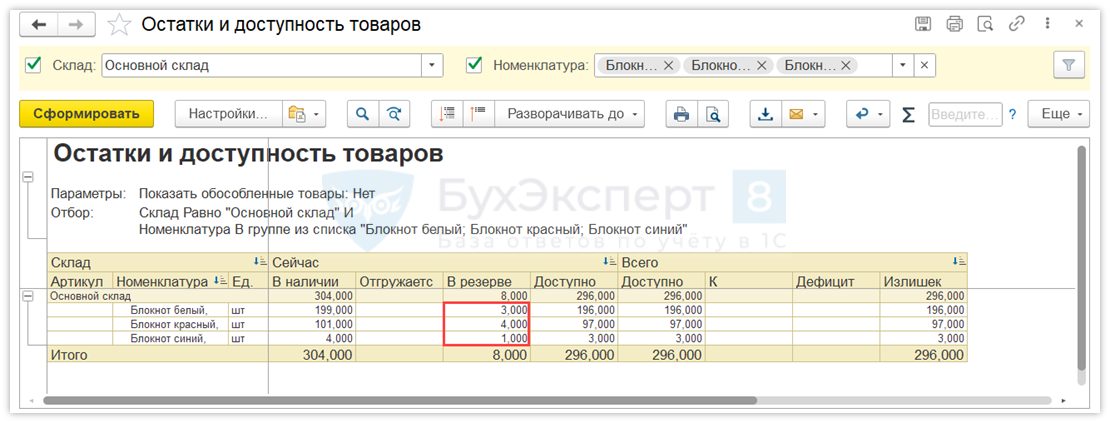Copy link using chain icon in title bar
The height and width of the screenshot is (423, 1110).
1017,24
